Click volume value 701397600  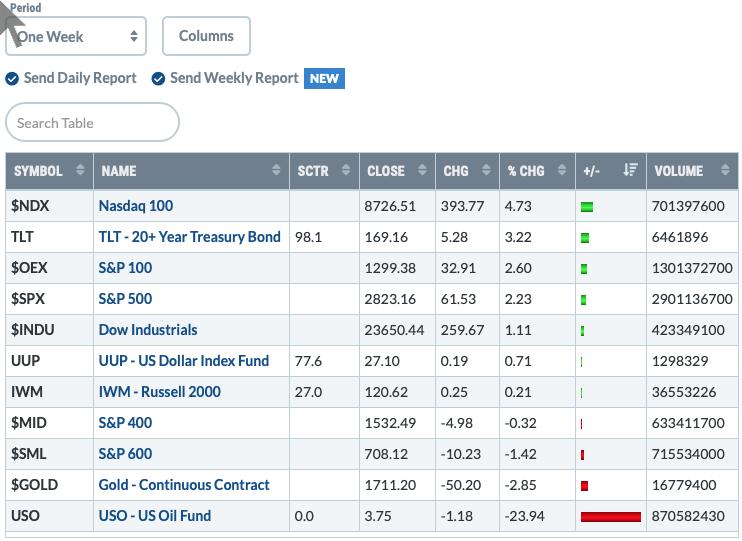point(688,206)
